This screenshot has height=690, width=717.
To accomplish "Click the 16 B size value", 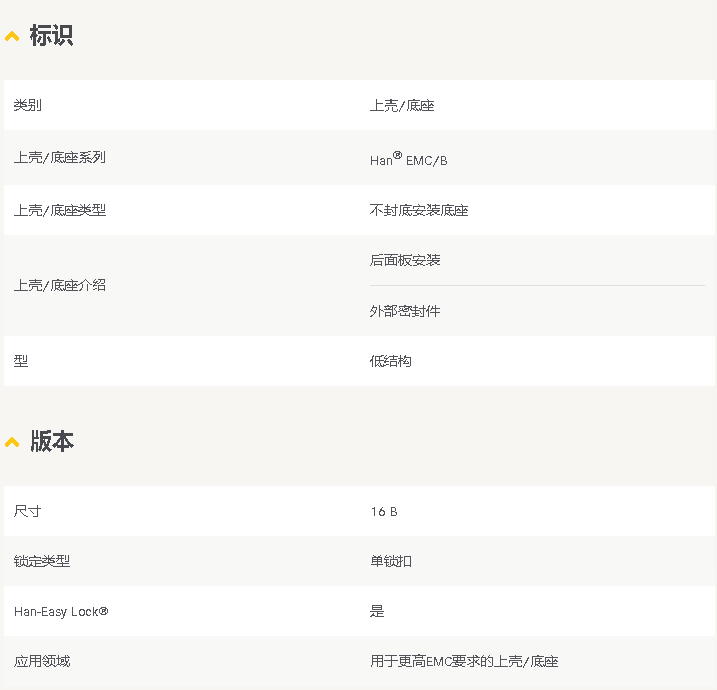I will (384, 512).
